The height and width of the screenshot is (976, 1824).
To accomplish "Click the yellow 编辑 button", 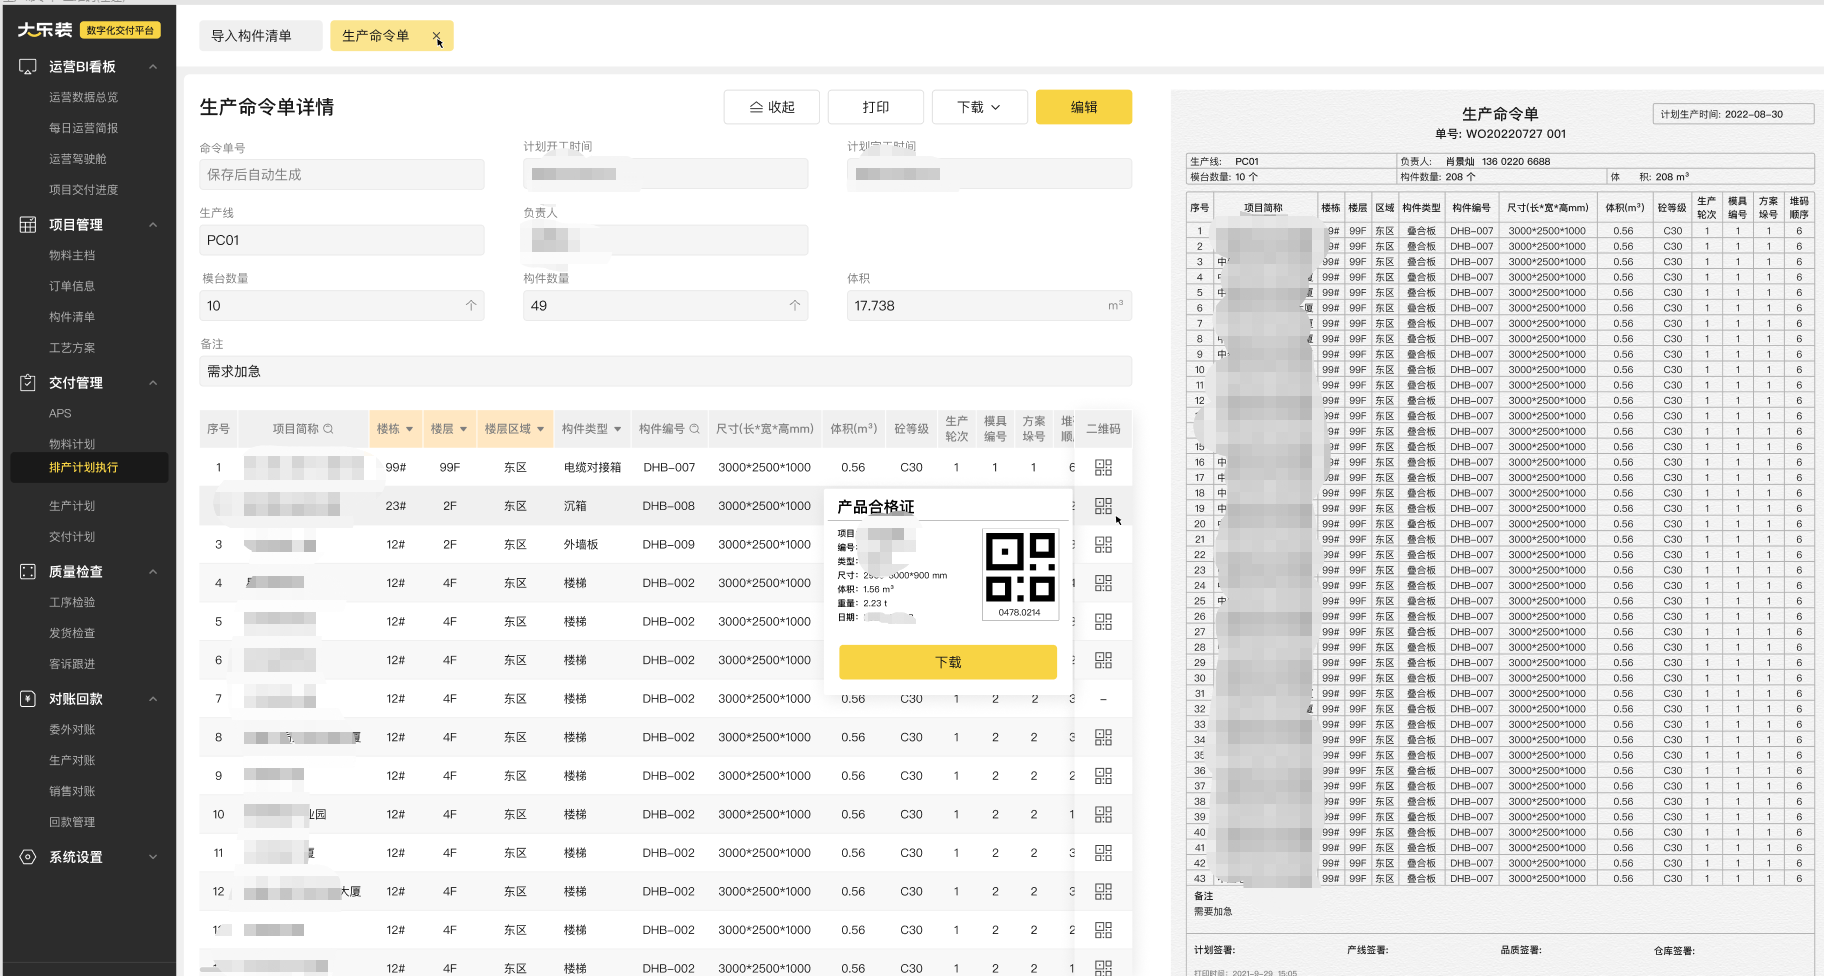I will point(1084,107).
